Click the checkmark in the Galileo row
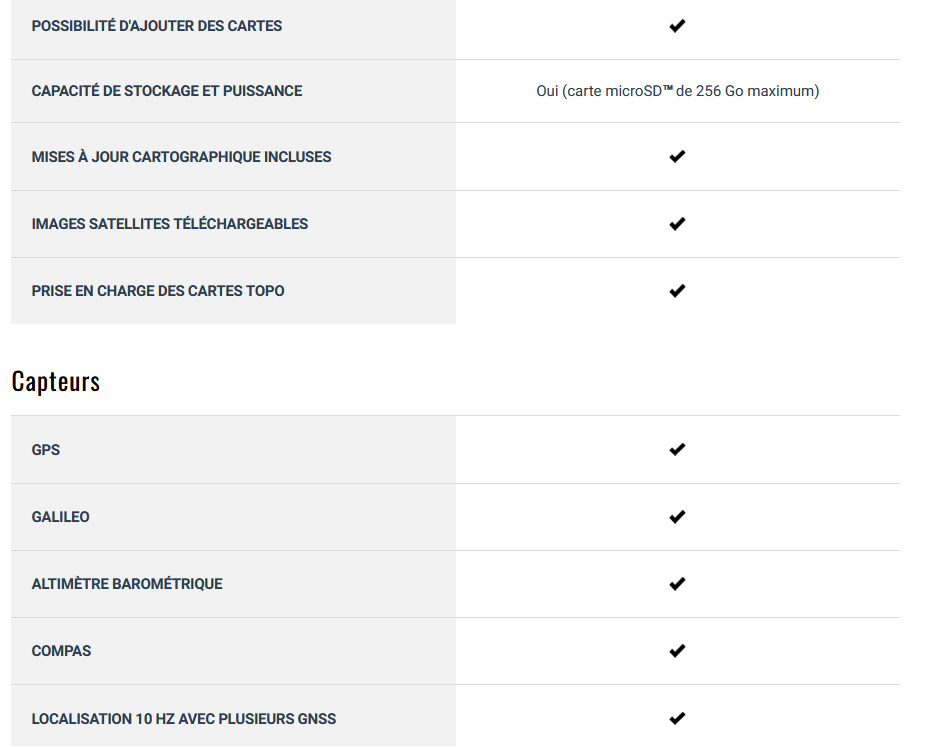The width and height of the screenshot is (929, 747). 677,517
